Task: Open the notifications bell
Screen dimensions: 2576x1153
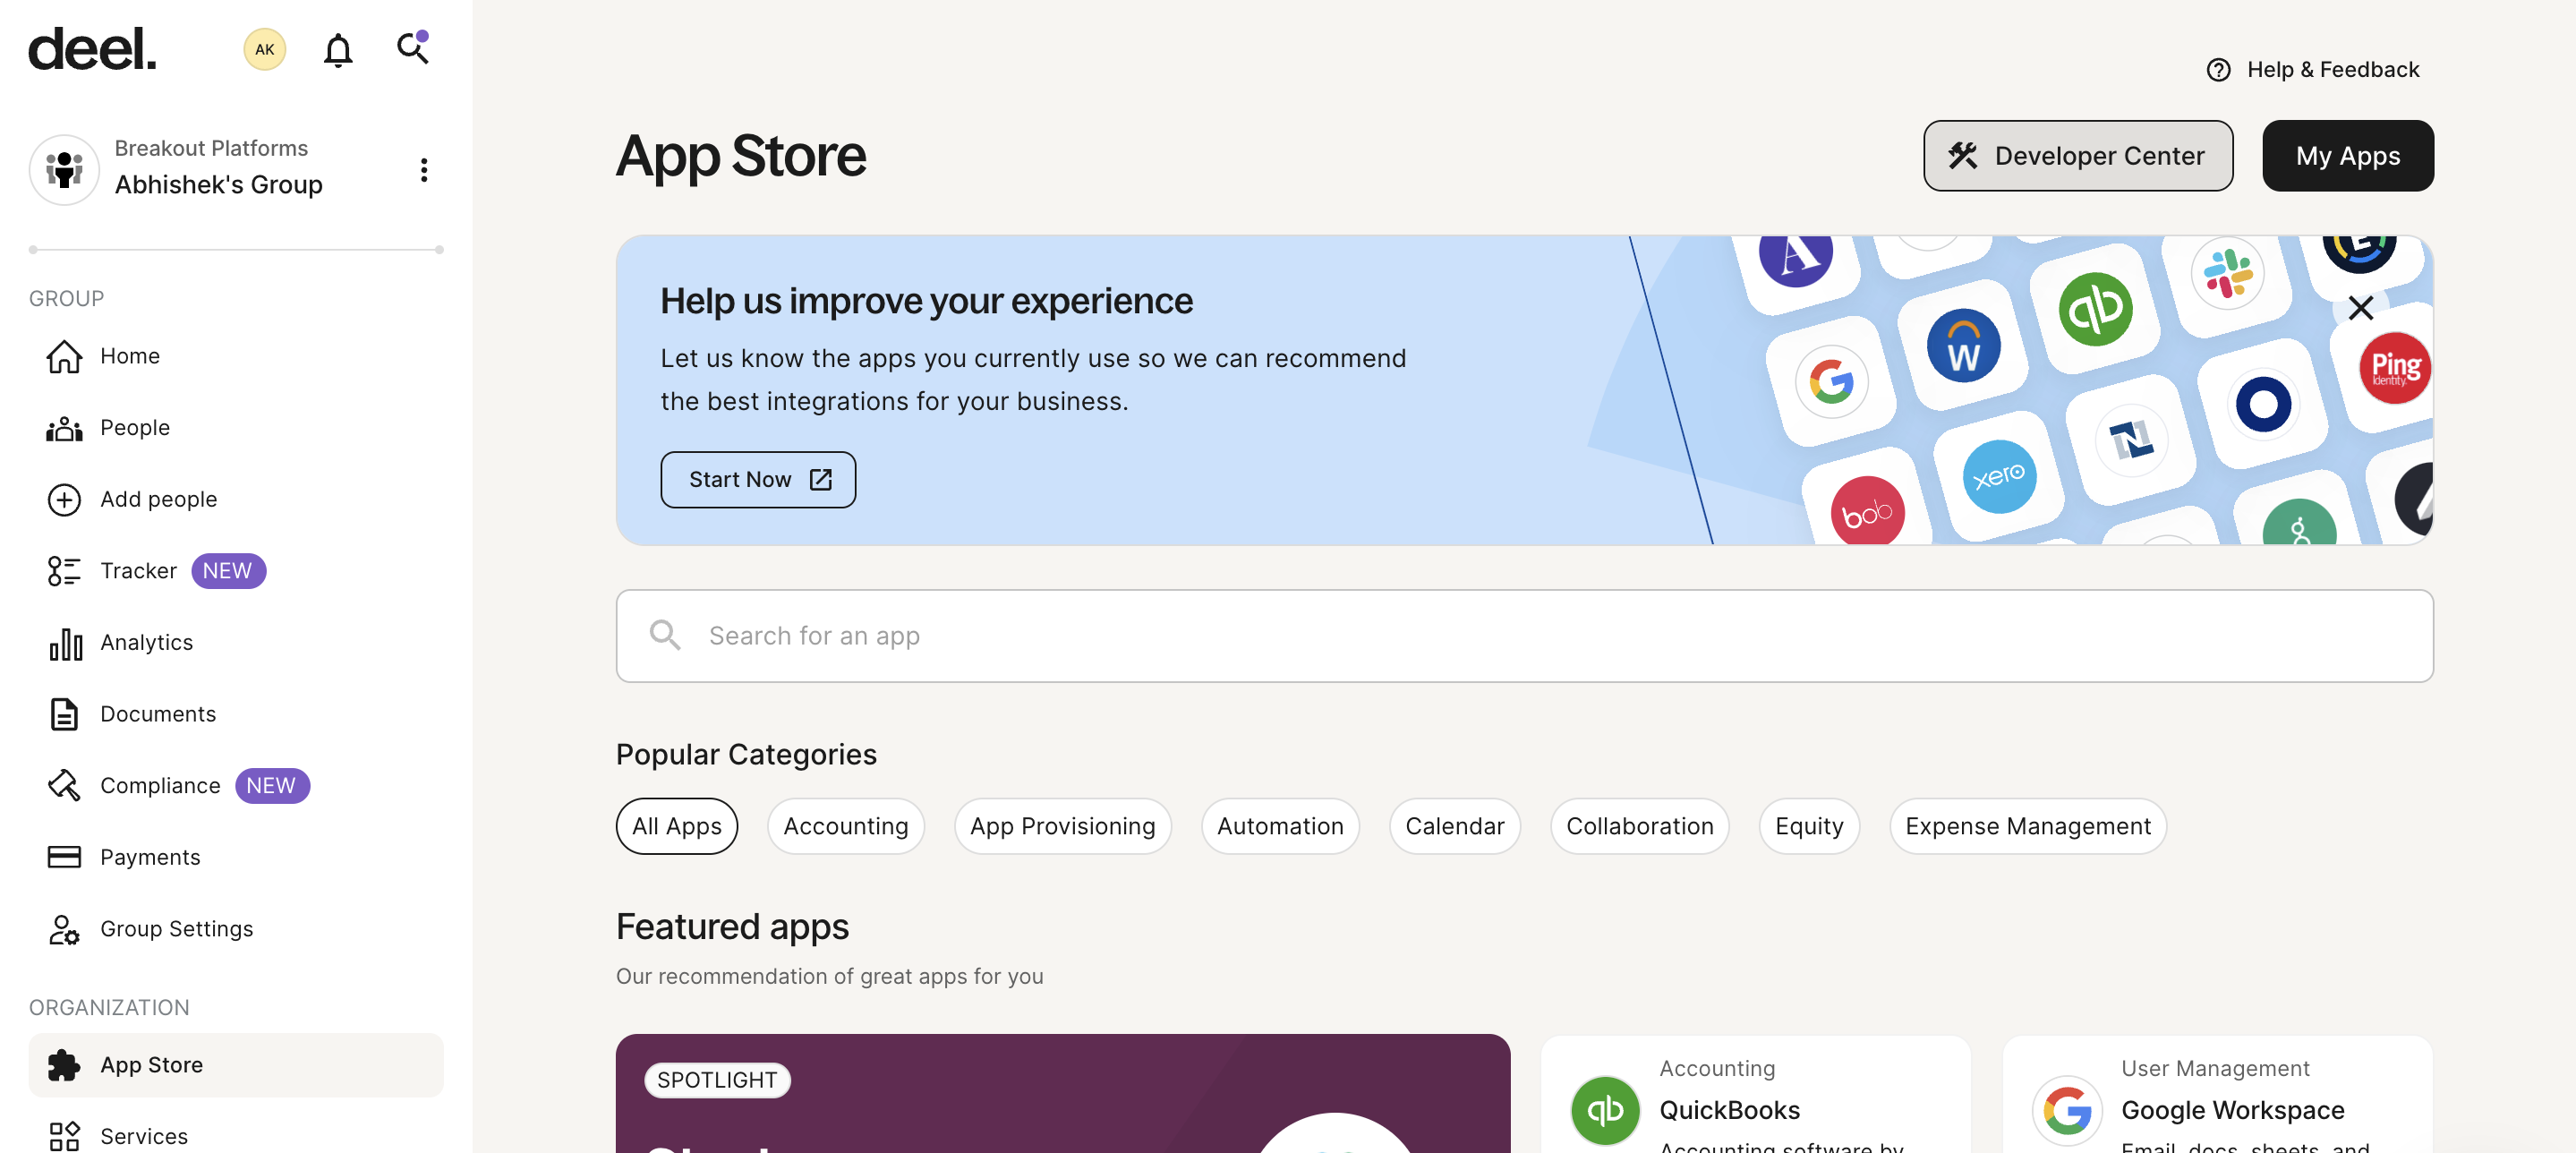Action: pos(338,48)
